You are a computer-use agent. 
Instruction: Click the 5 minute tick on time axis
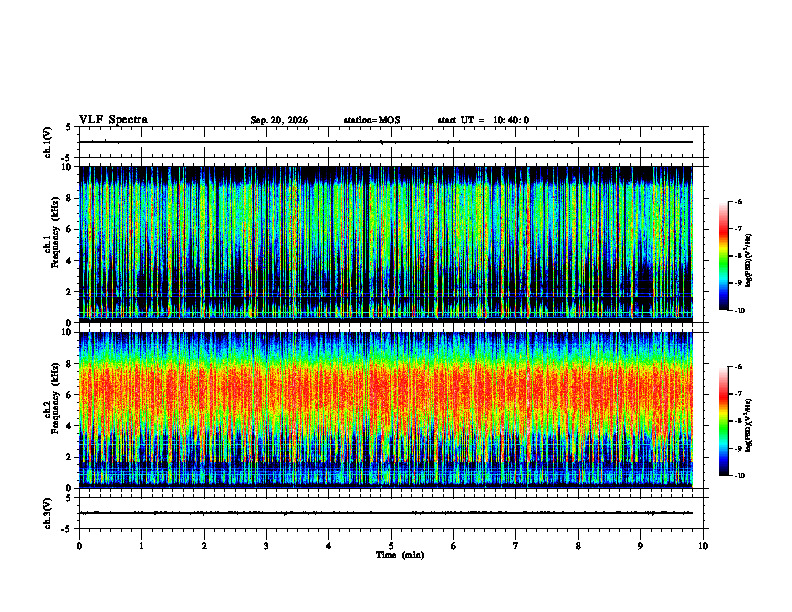point(391,546)
